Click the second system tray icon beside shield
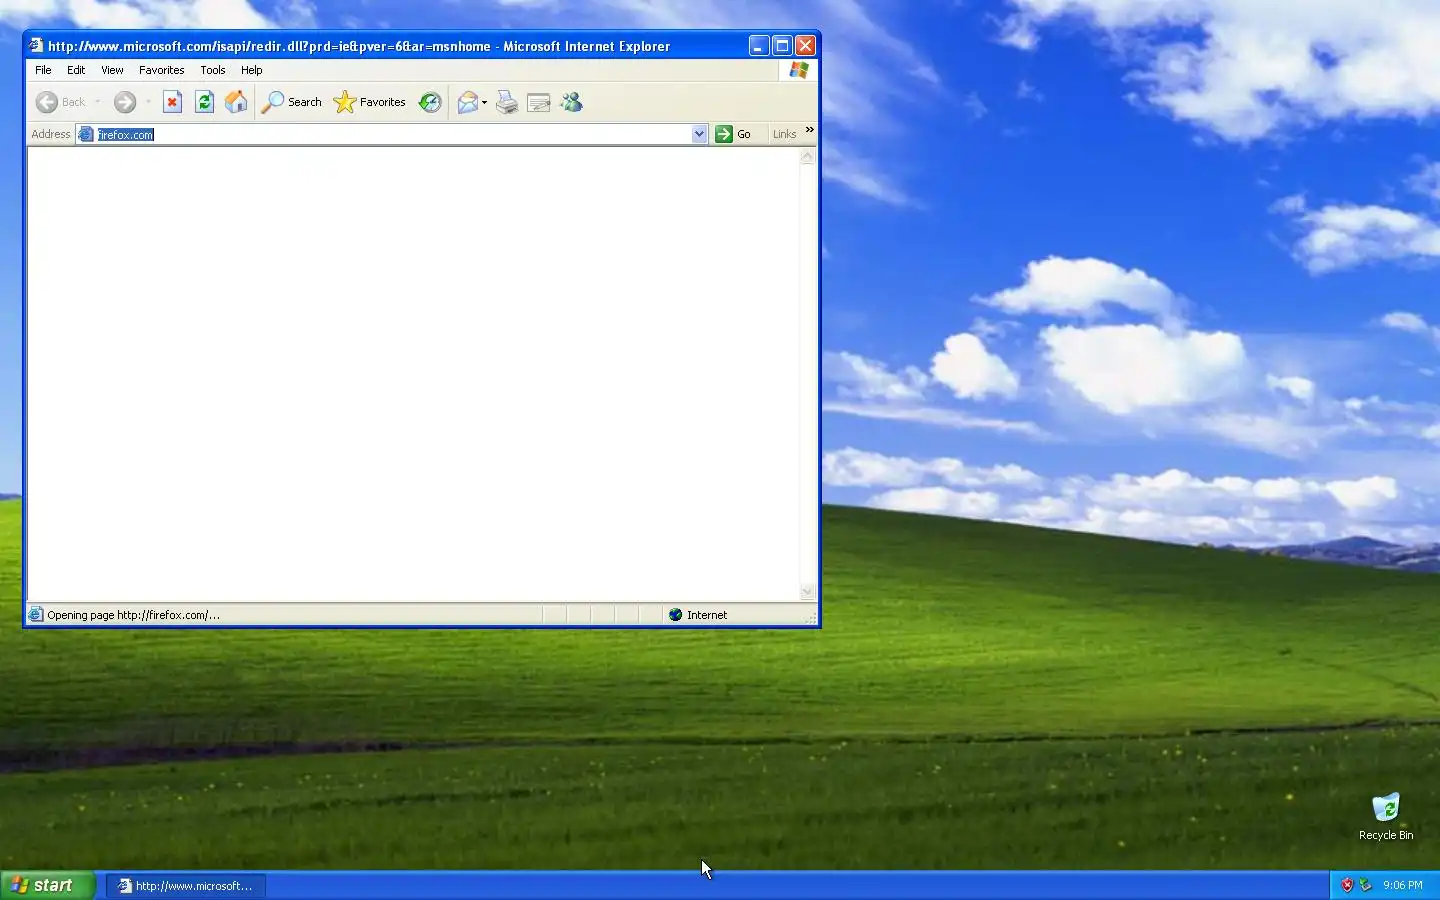The width and height of the screenshot is (1440, 900). click(1365, 885)
